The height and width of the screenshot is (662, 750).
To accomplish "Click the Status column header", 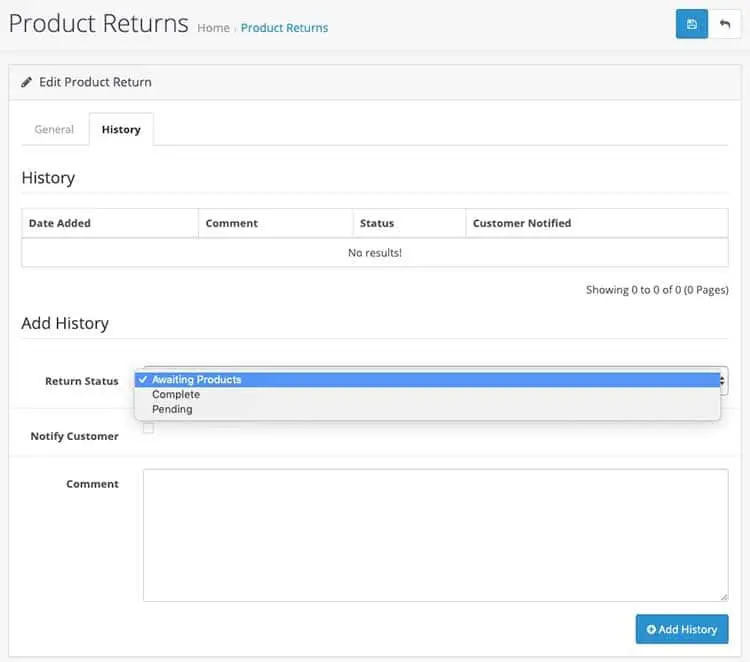I will tap(409, 223).
